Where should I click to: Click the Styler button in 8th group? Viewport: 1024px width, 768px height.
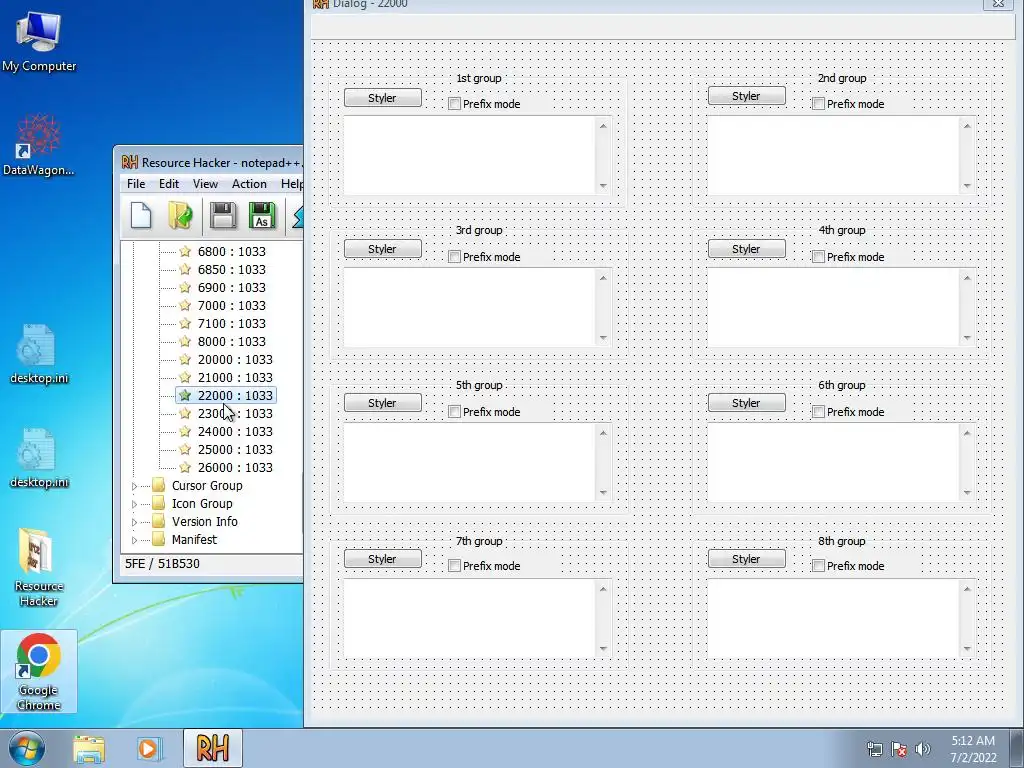(746, 559)
